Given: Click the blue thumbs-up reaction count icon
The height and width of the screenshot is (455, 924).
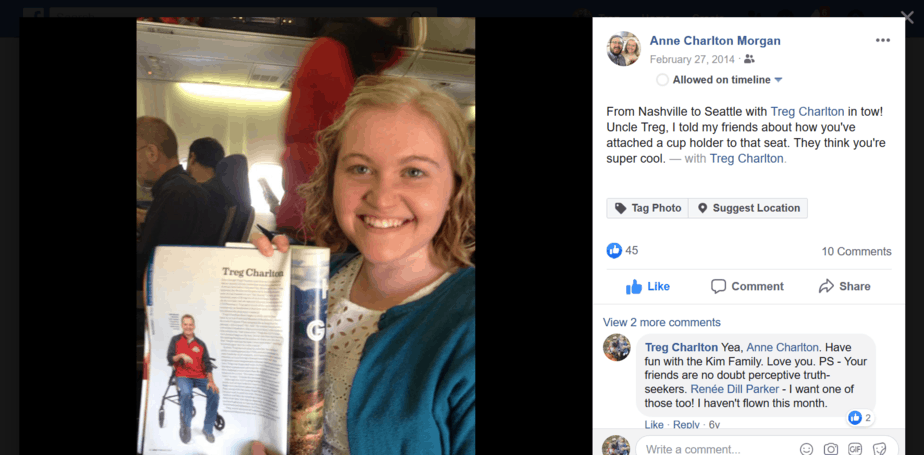Looking at the screenshot, I should click(x=614, y=250).
